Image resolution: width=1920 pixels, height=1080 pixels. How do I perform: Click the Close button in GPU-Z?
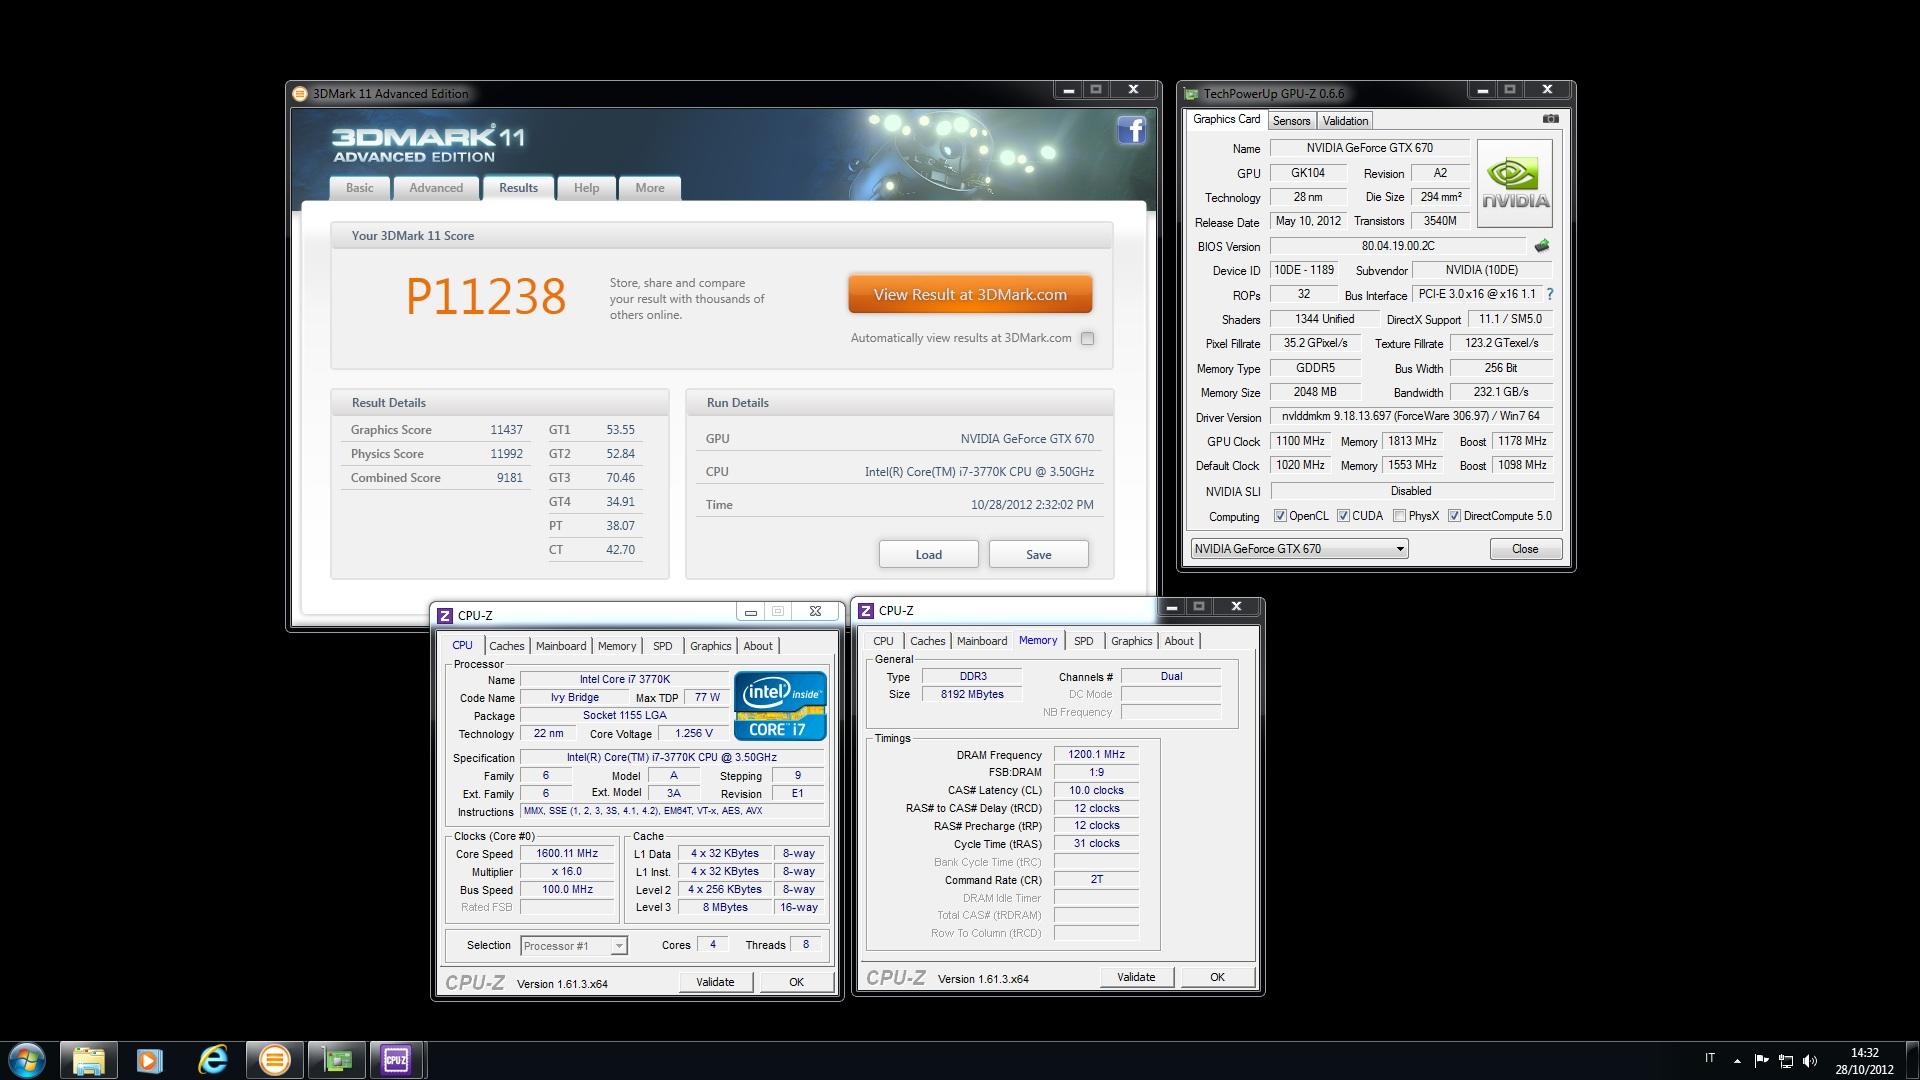1525,549
